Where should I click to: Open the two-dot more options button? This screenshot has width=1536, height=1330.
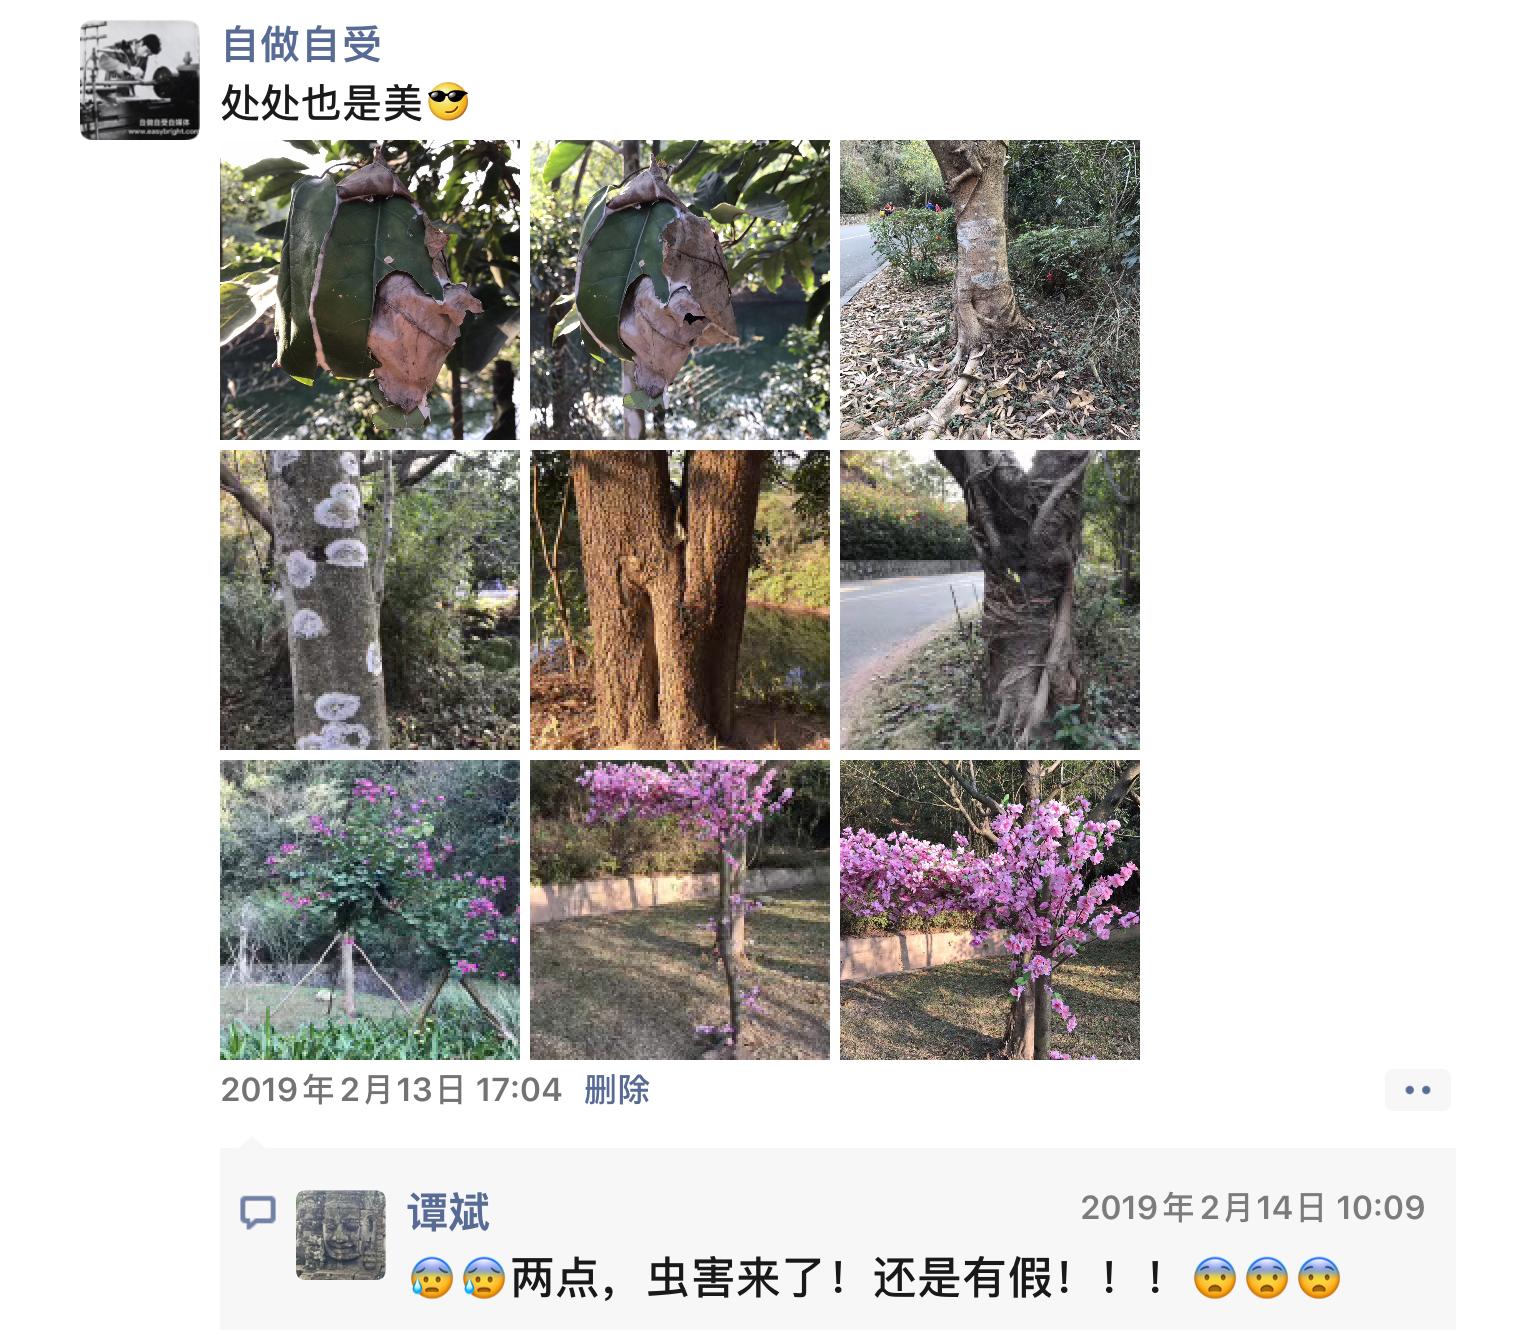tap(1417, 1090)
